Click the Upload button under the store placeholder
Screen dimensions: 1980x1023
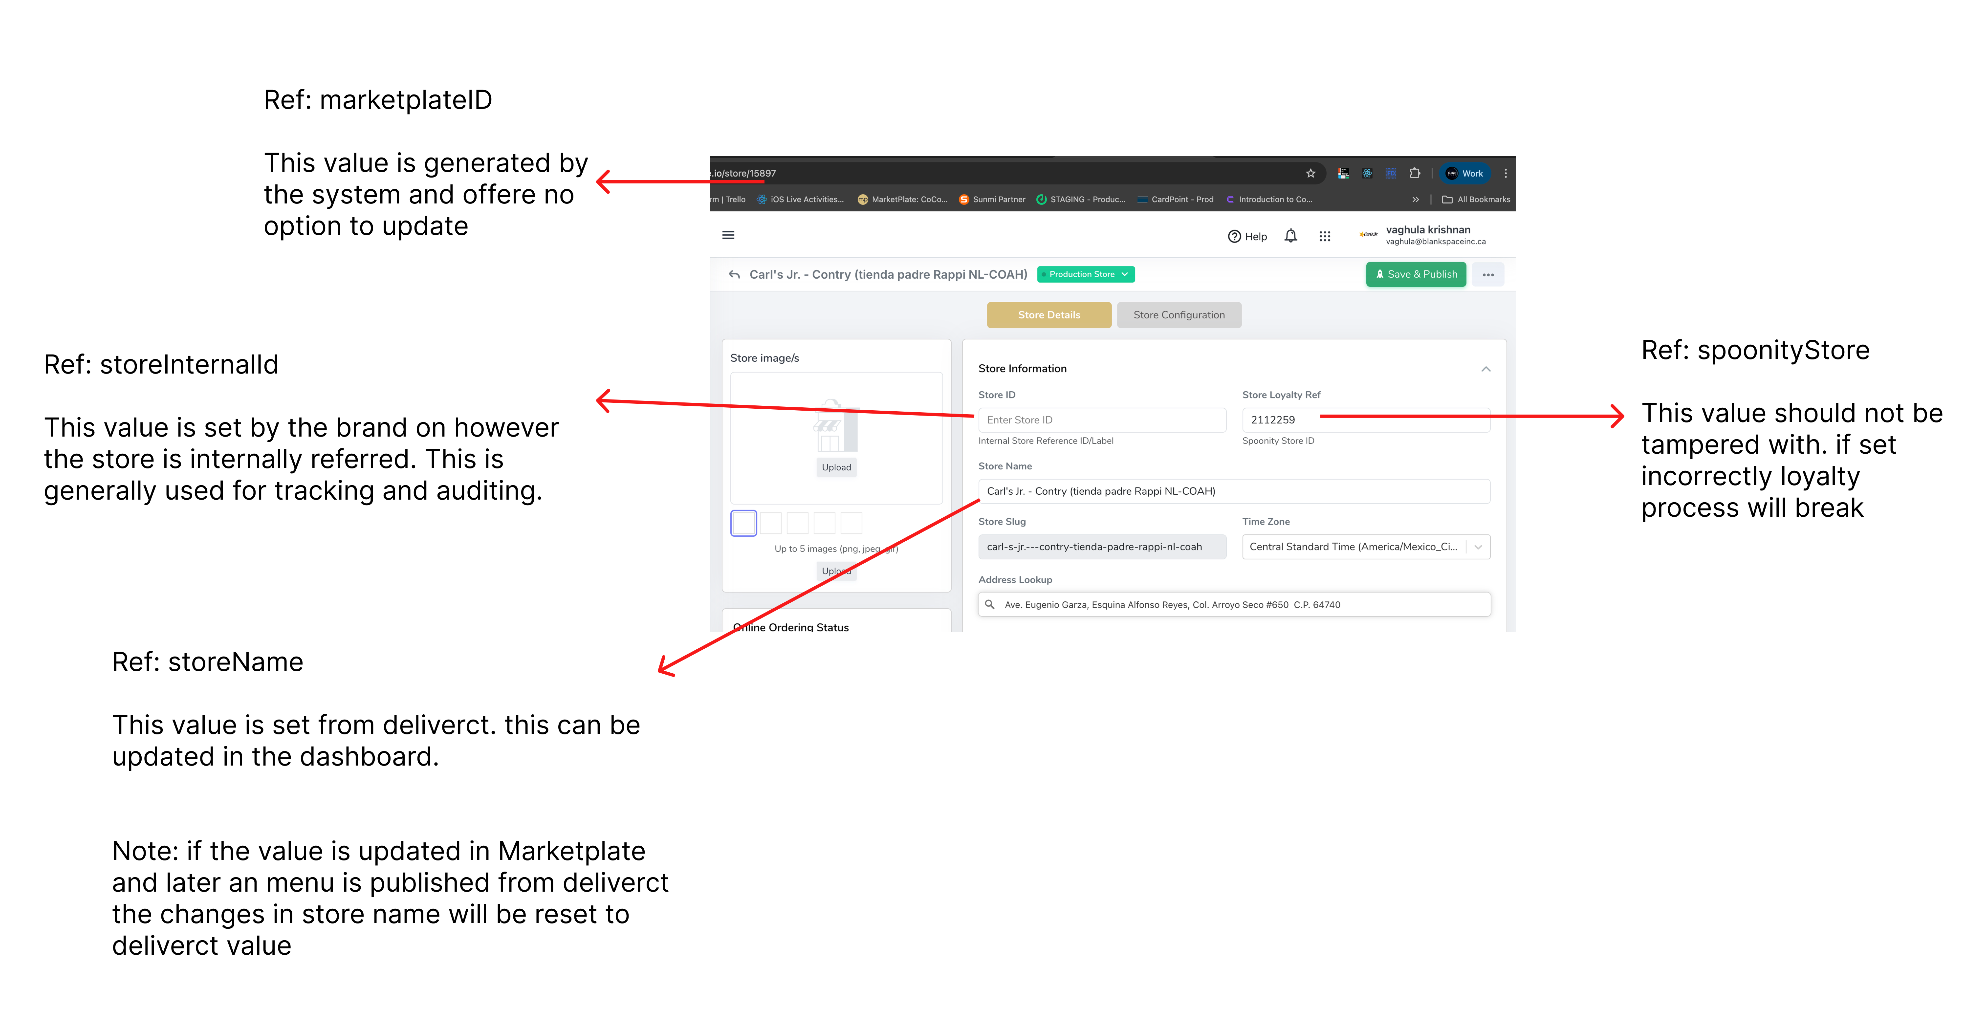click(x=837, y=467)
